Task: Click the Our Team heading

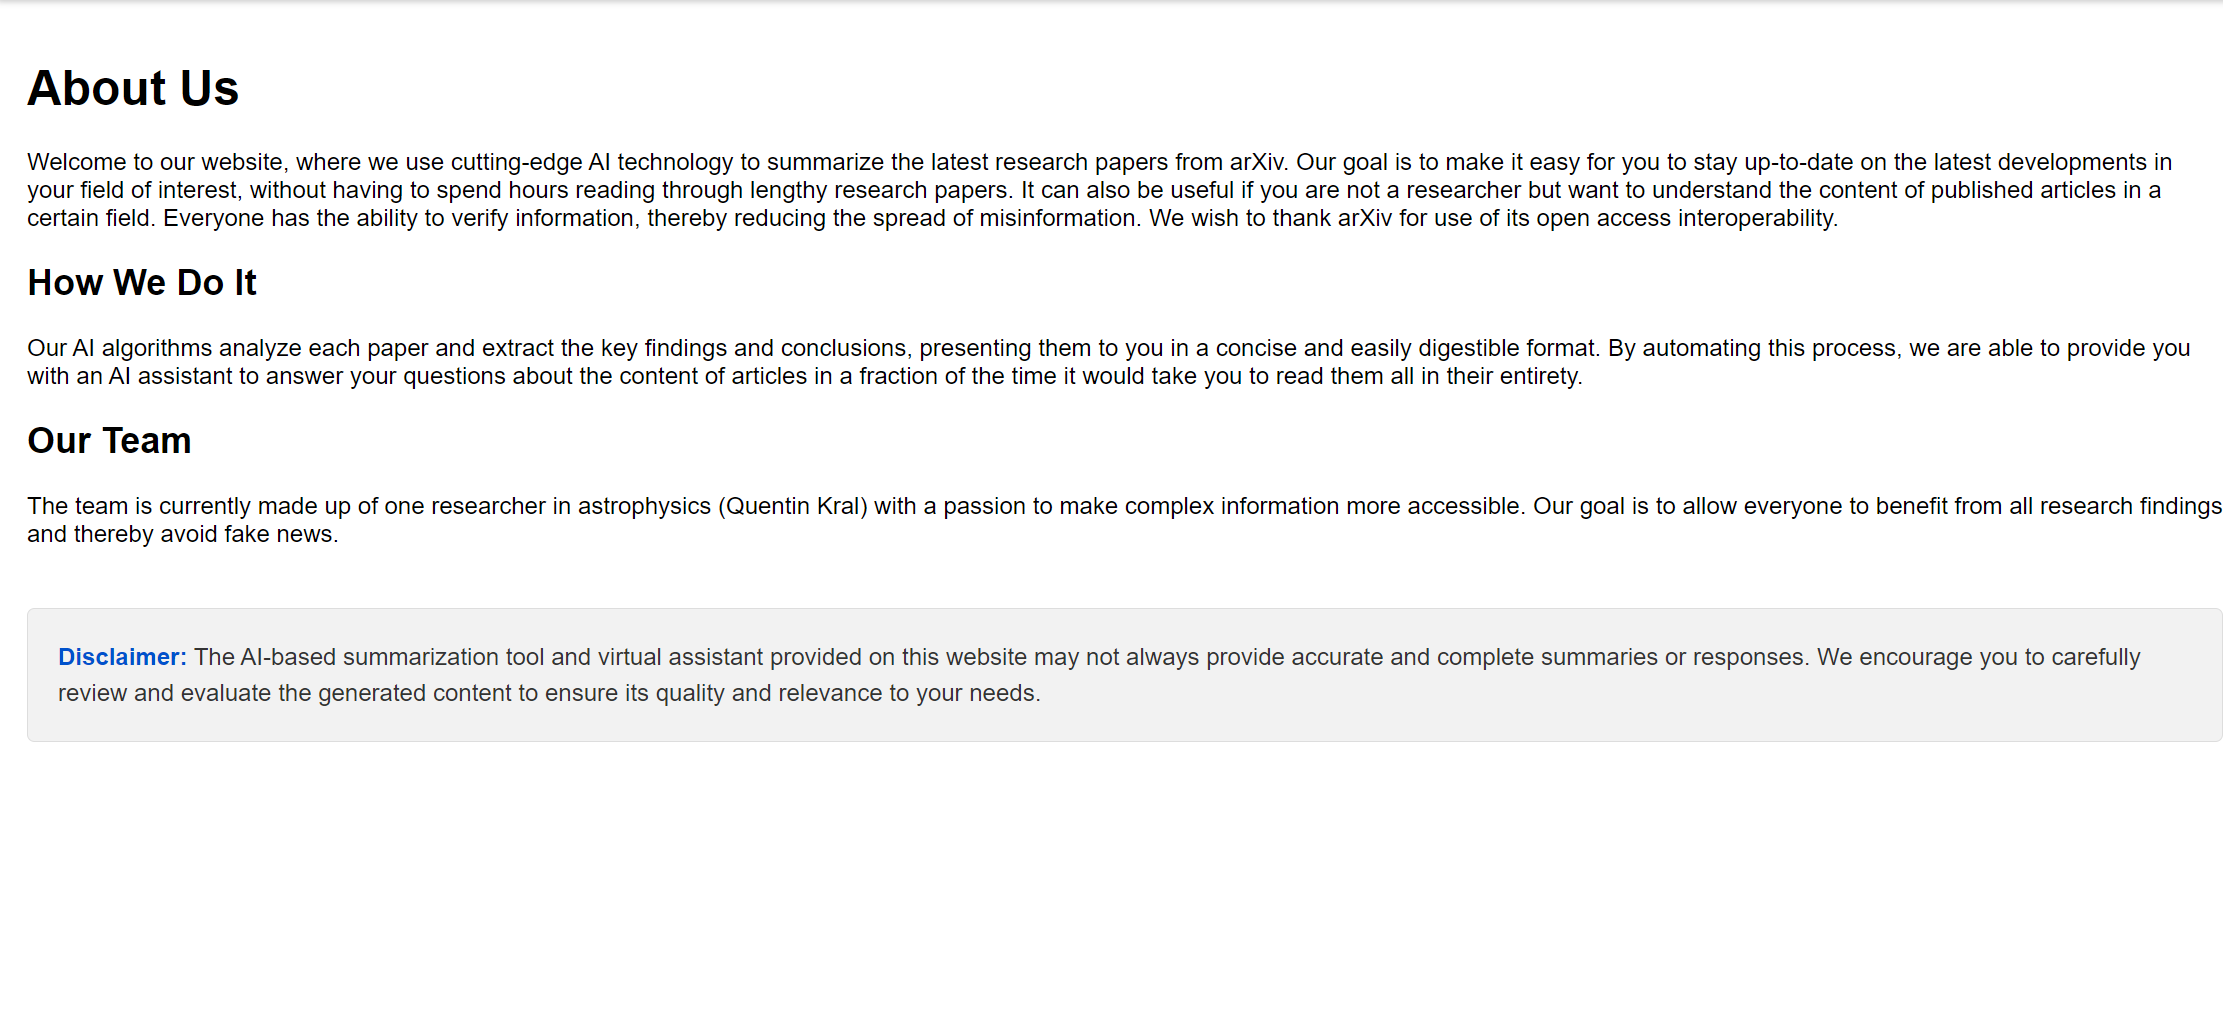Action: click(x=109, y=441)
